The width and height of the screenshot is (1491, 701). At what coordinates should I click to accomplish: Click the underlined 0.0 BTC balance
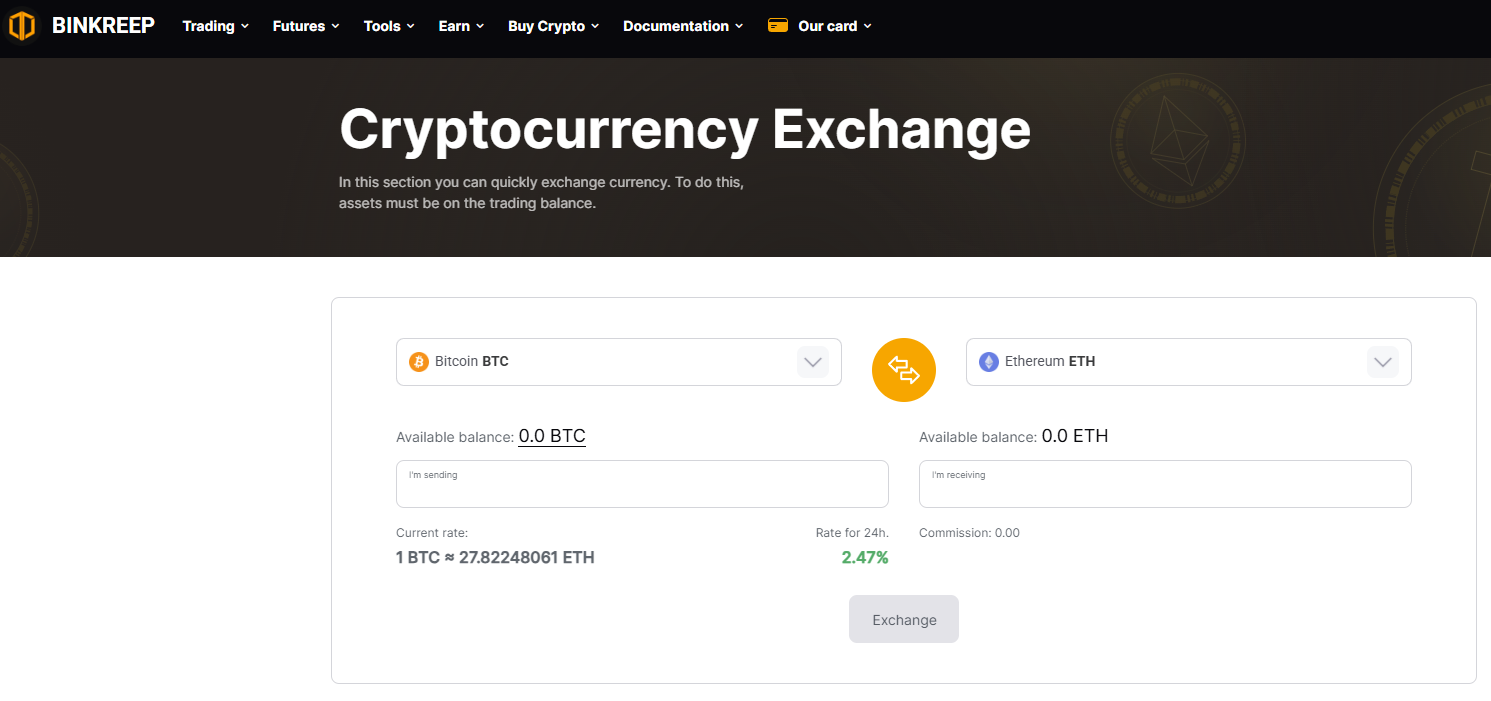[552, 436]
